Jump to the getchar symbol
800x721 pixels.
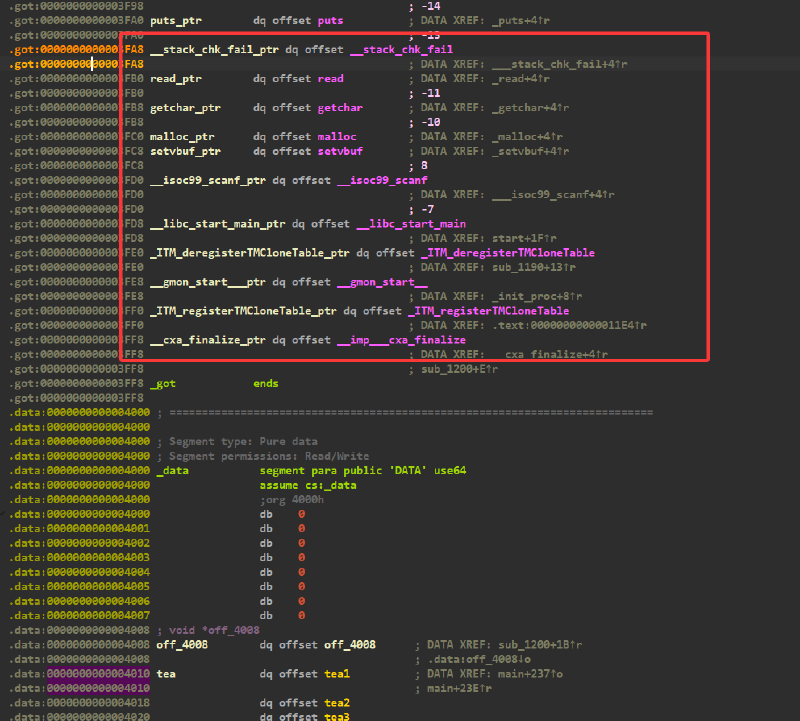tap(340, 108)
